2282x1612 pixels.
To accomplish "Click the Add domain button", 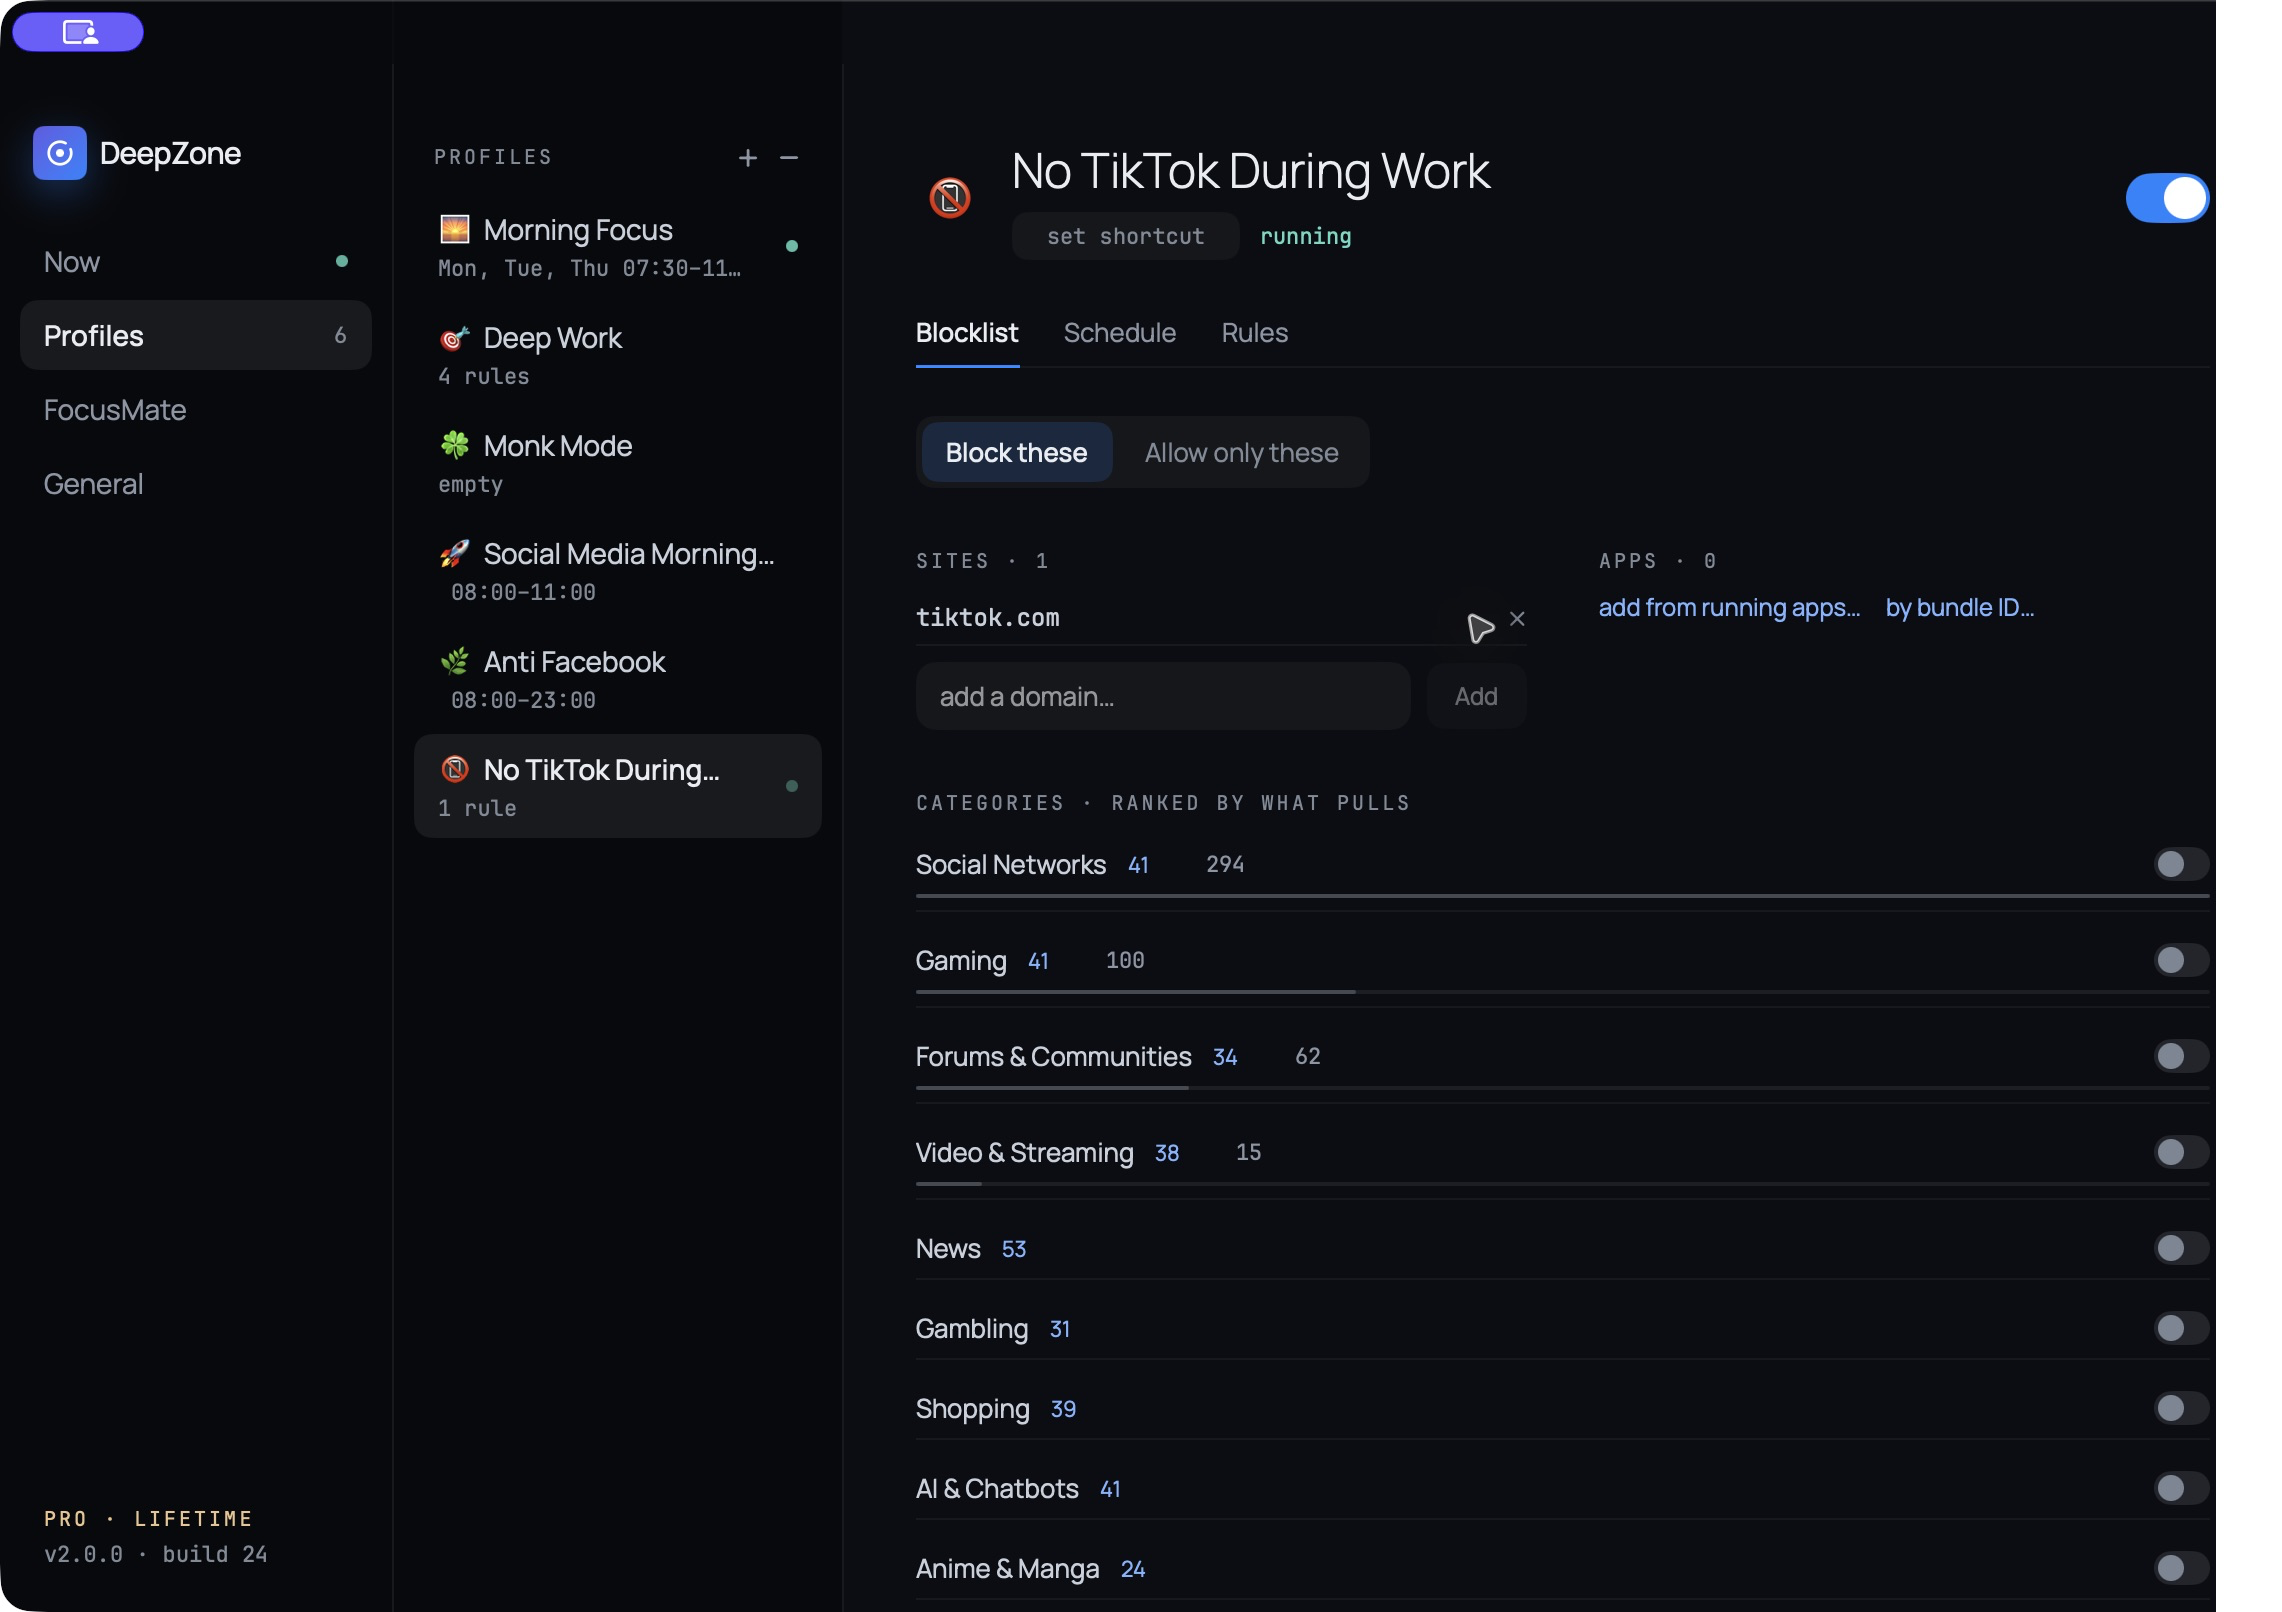I will point(1476,696).
